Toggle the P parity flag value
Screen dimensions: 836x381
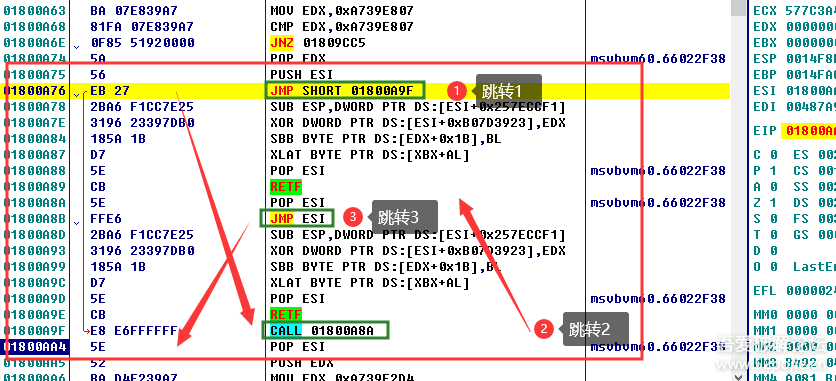(x=774, y=171)
